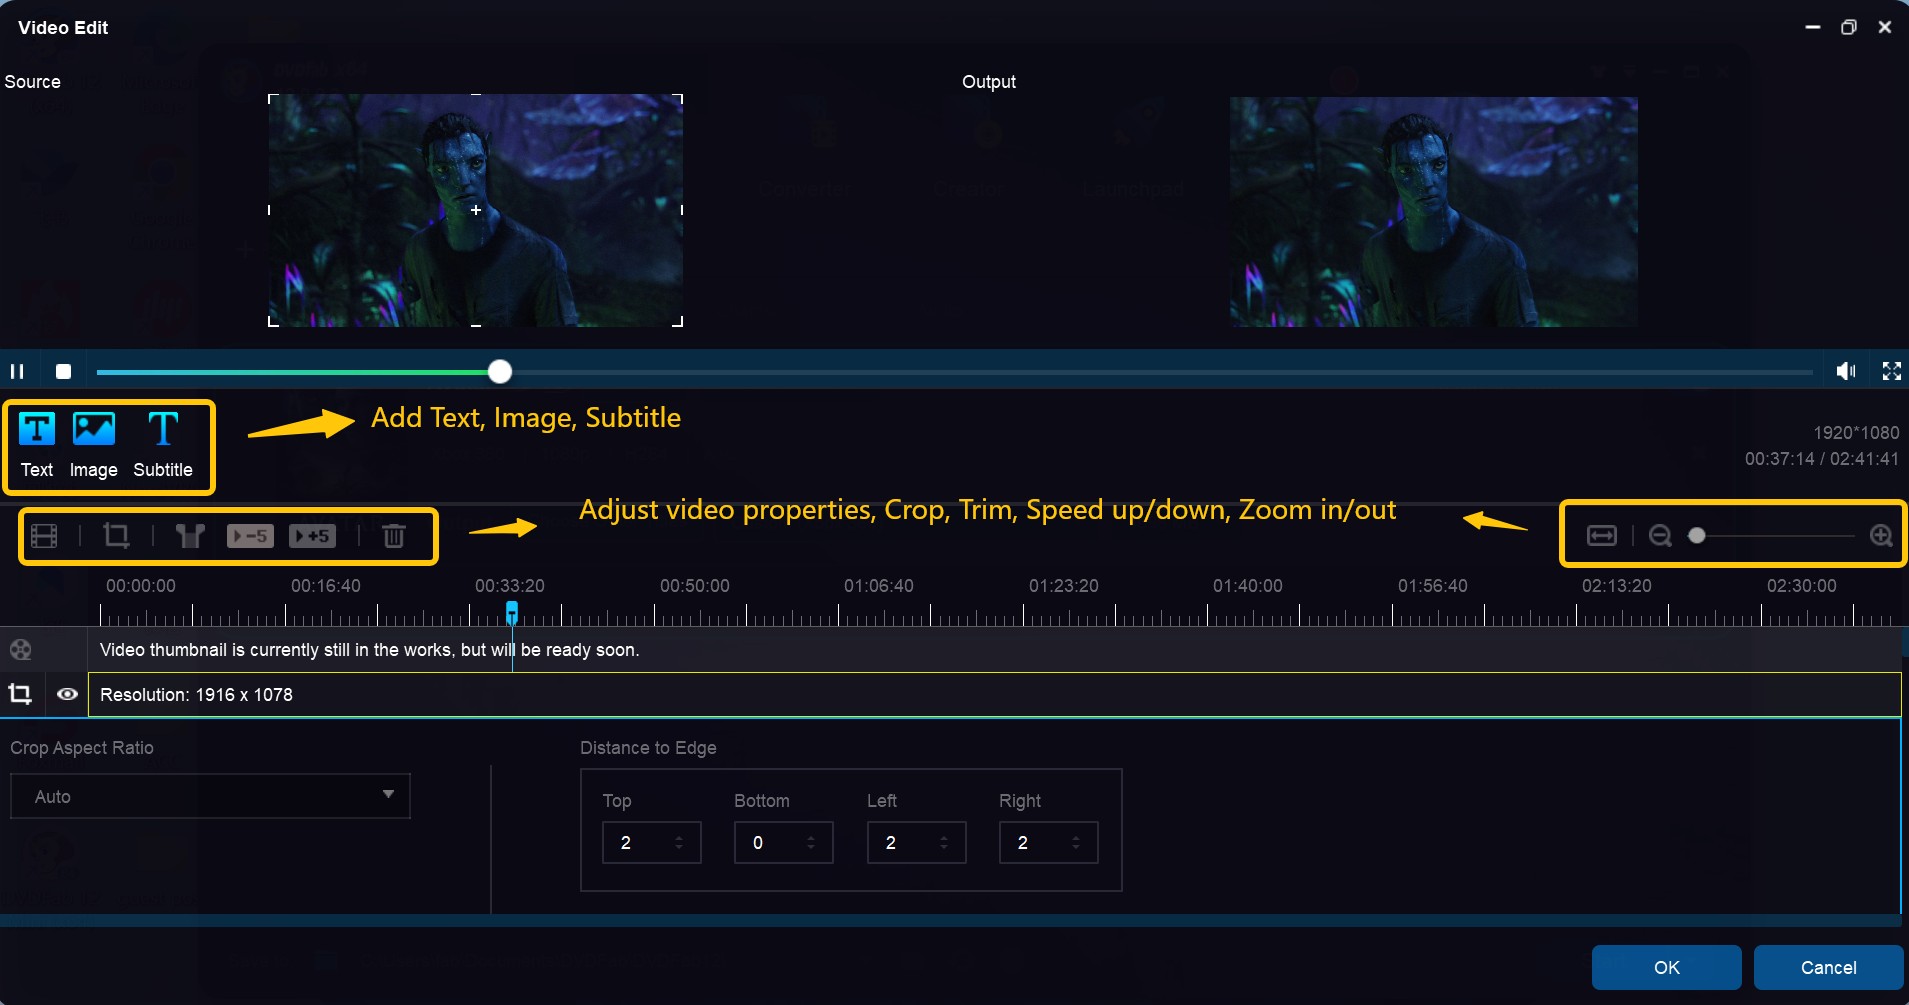Pause the video playback
The width and height of the screenshot is (1909, 1005).
pyautogui.click(x=17, y=372)
